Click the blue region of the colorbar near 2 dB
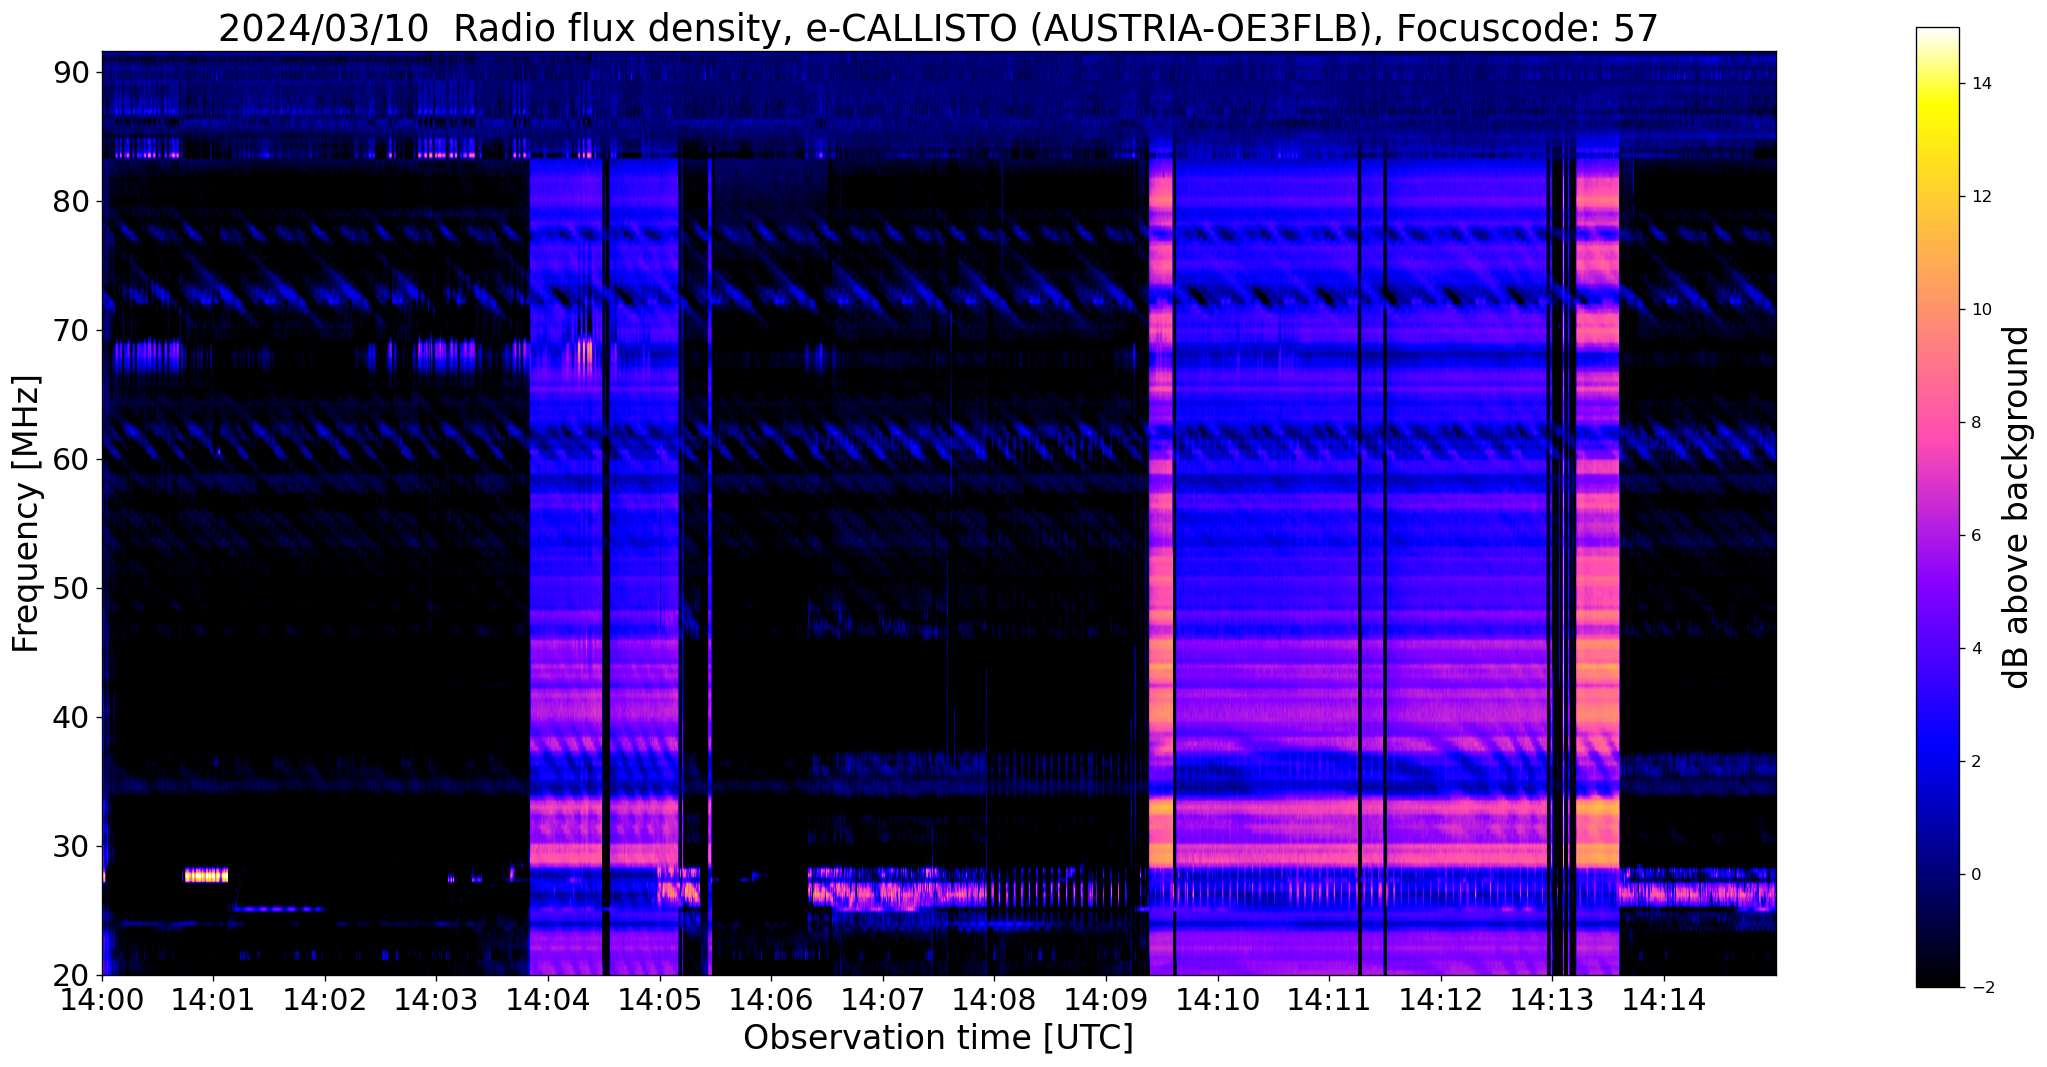The image size is (2047, 1067). click(x=1937, y=762)
